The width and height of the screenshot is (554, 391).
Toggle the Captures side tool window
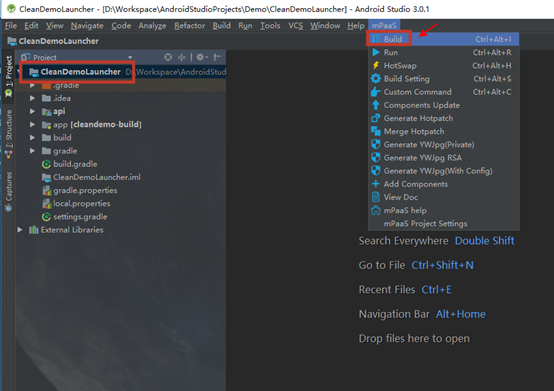click(8, 191)
